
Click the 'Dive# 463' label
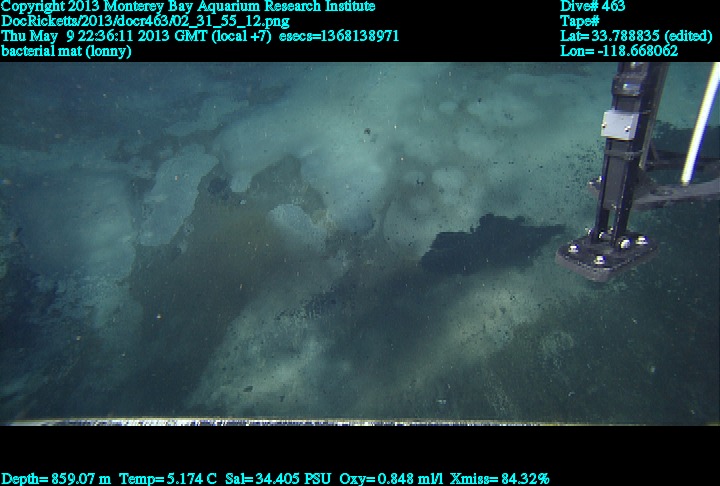(x=592, y=6)
